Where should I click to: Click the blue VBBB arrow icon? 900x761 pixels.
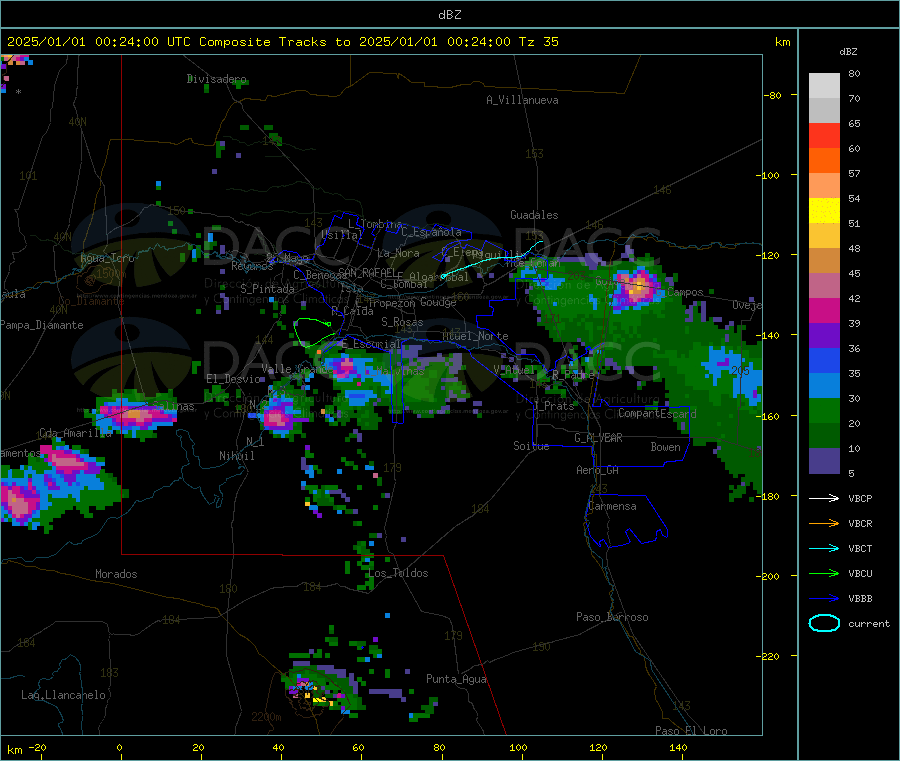(824, 598)
